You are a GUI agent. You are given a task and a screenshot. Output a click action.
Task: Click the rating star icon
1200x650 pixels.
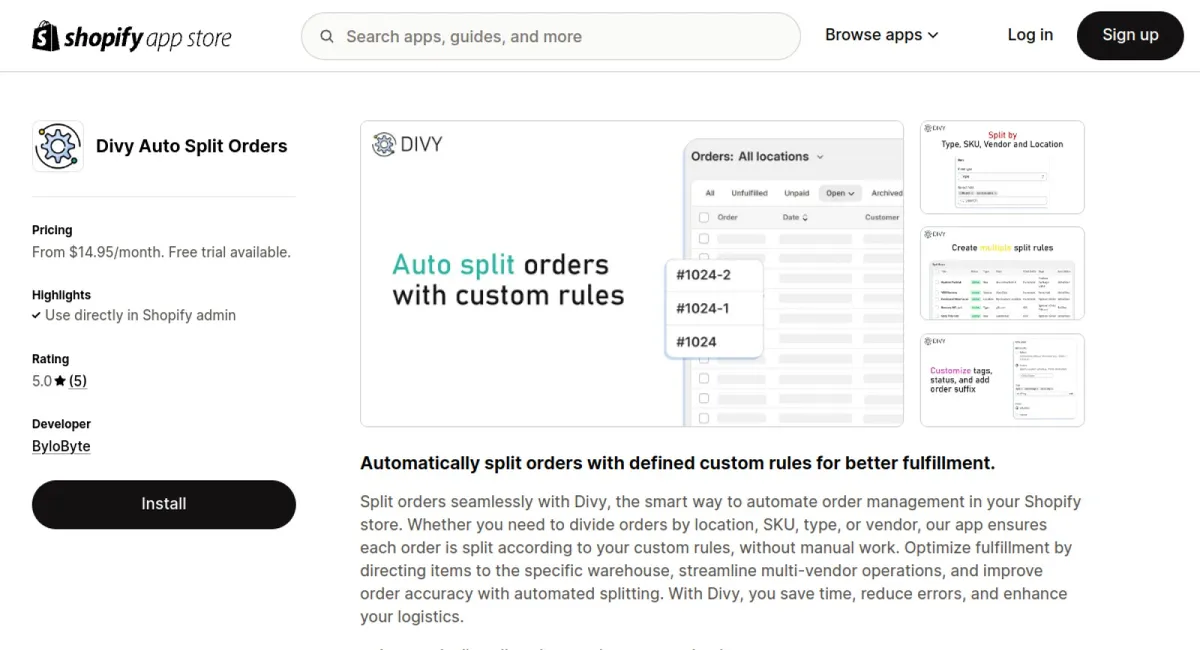click(x=60, y=381)
